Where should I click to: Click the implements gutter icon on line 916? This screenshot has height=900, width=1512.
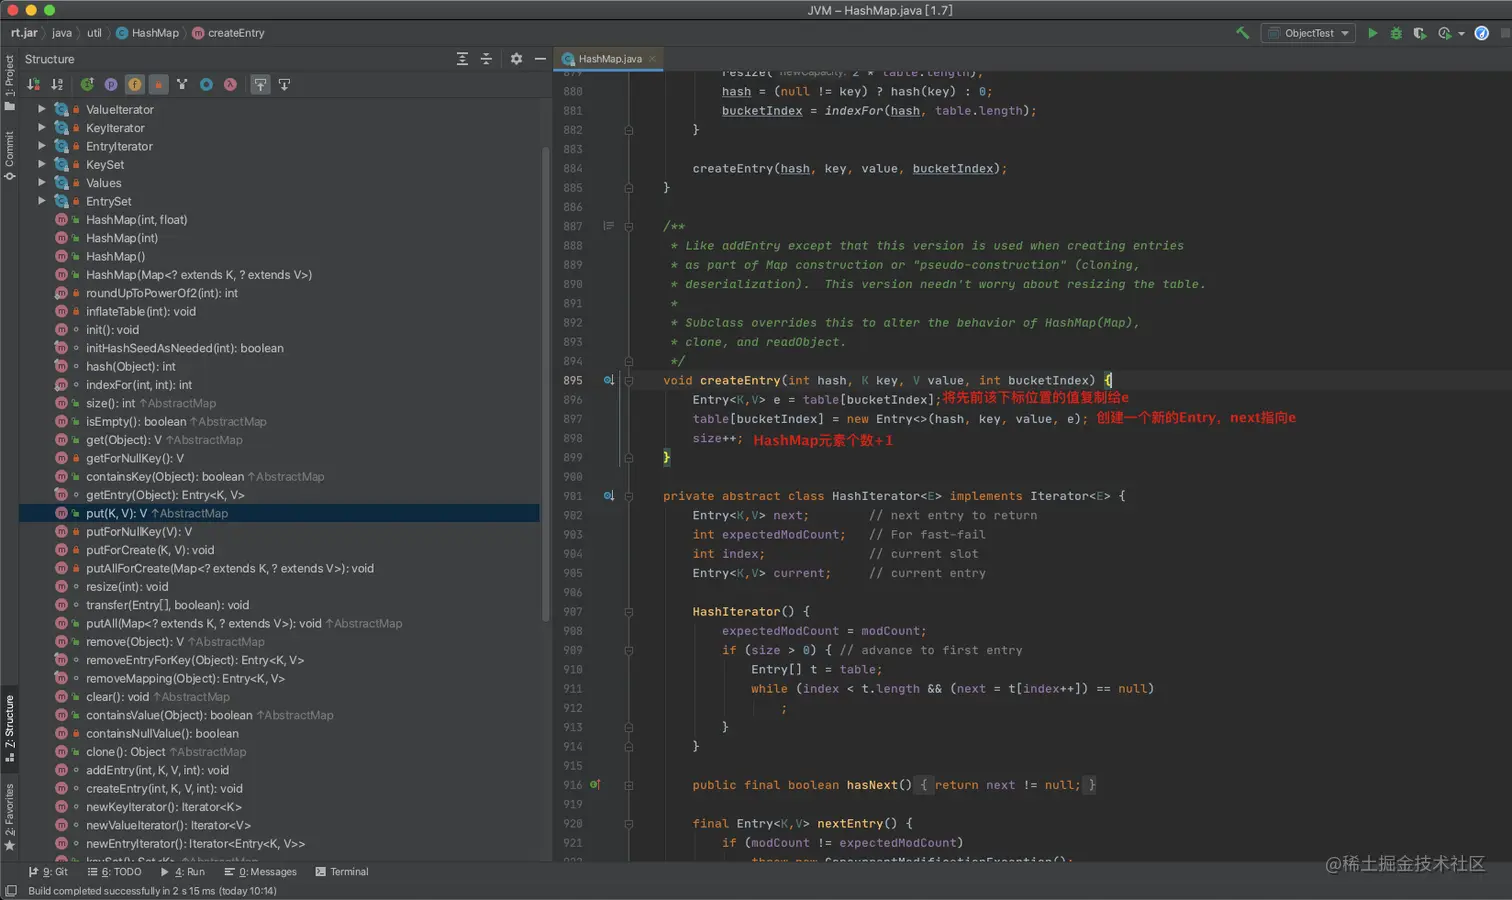(595, 785)
